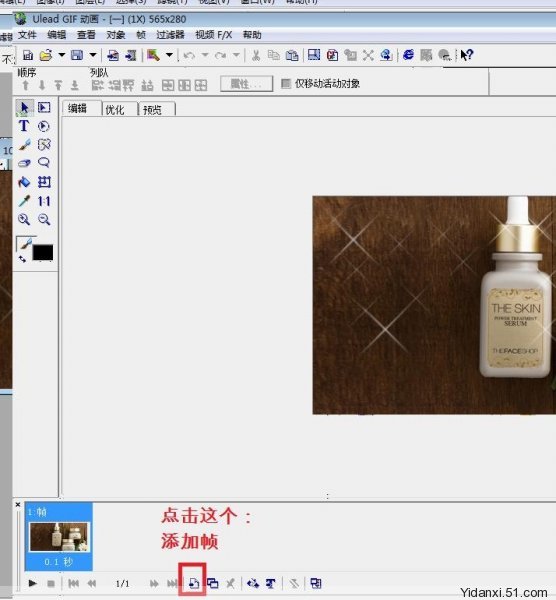Click the Duplicate frame button

tap(213, 584)
